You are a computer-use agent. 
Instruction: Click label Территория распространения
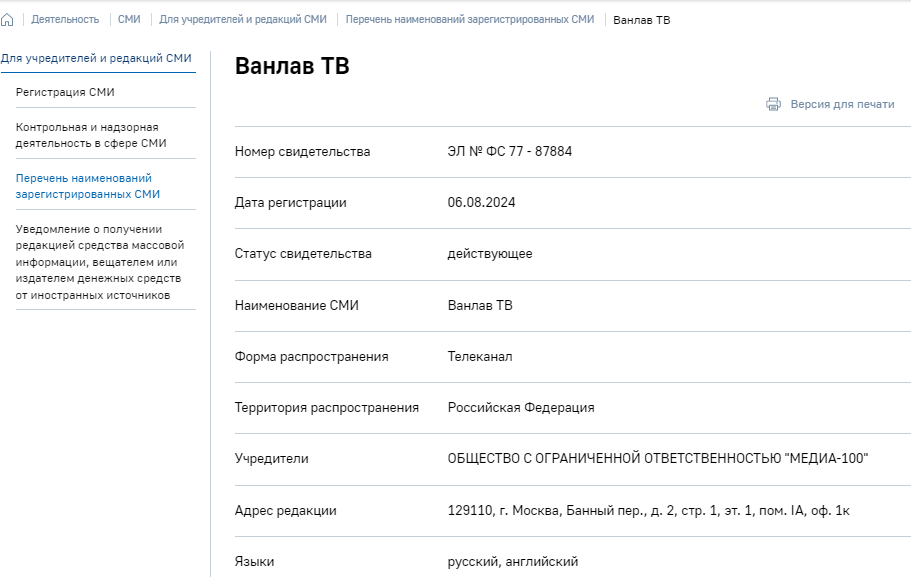(327, 408)
